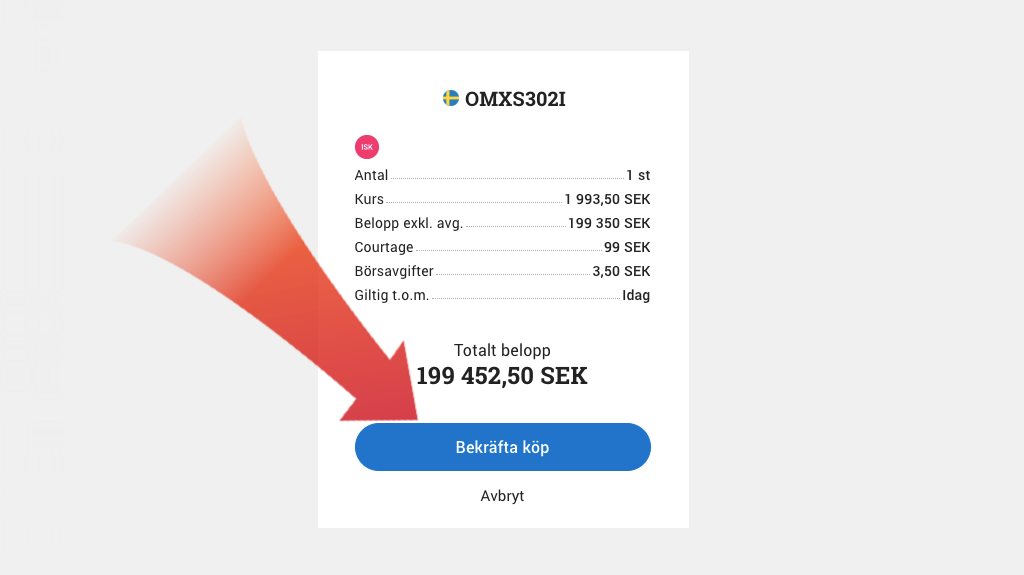Select the Courtage label
Viewport: 1024px width, 575px height.
384,247
